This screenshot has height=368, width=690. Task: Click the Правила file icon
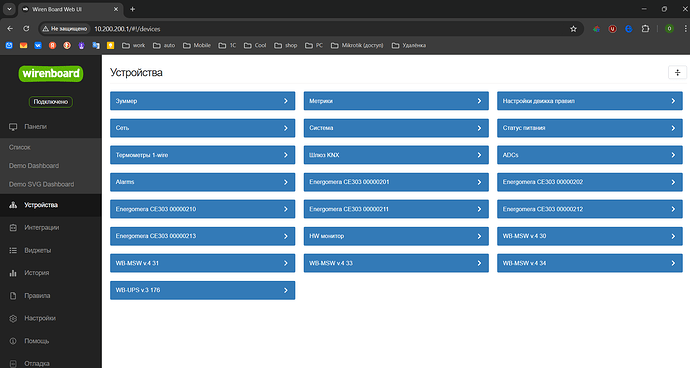pos(13,296)
